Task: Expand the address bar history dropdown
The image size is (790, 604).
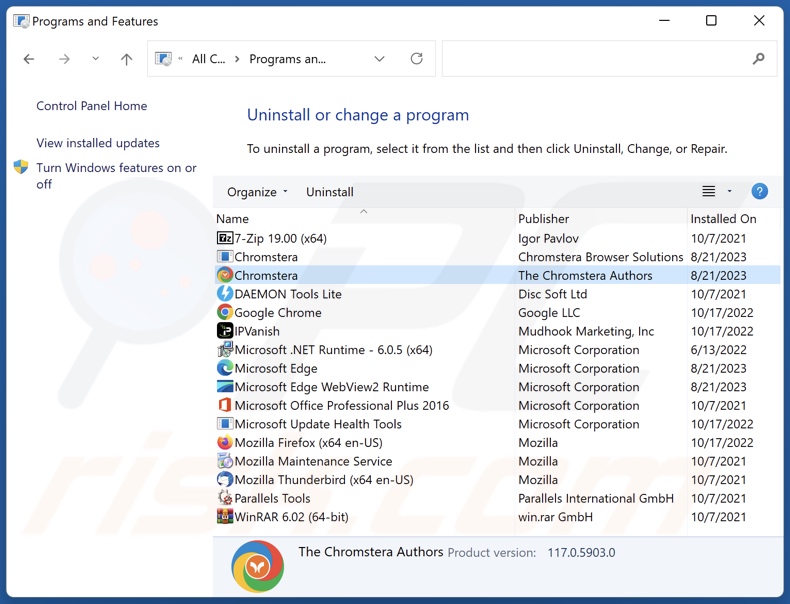Action: click(379, 59)
